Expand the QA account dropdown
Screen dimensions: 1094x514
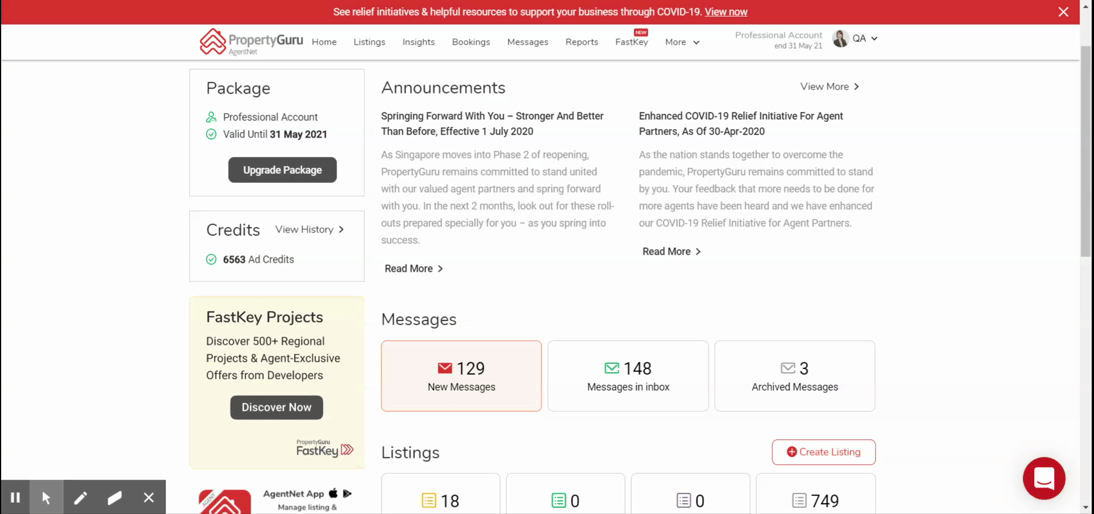[x=865, y=39]
